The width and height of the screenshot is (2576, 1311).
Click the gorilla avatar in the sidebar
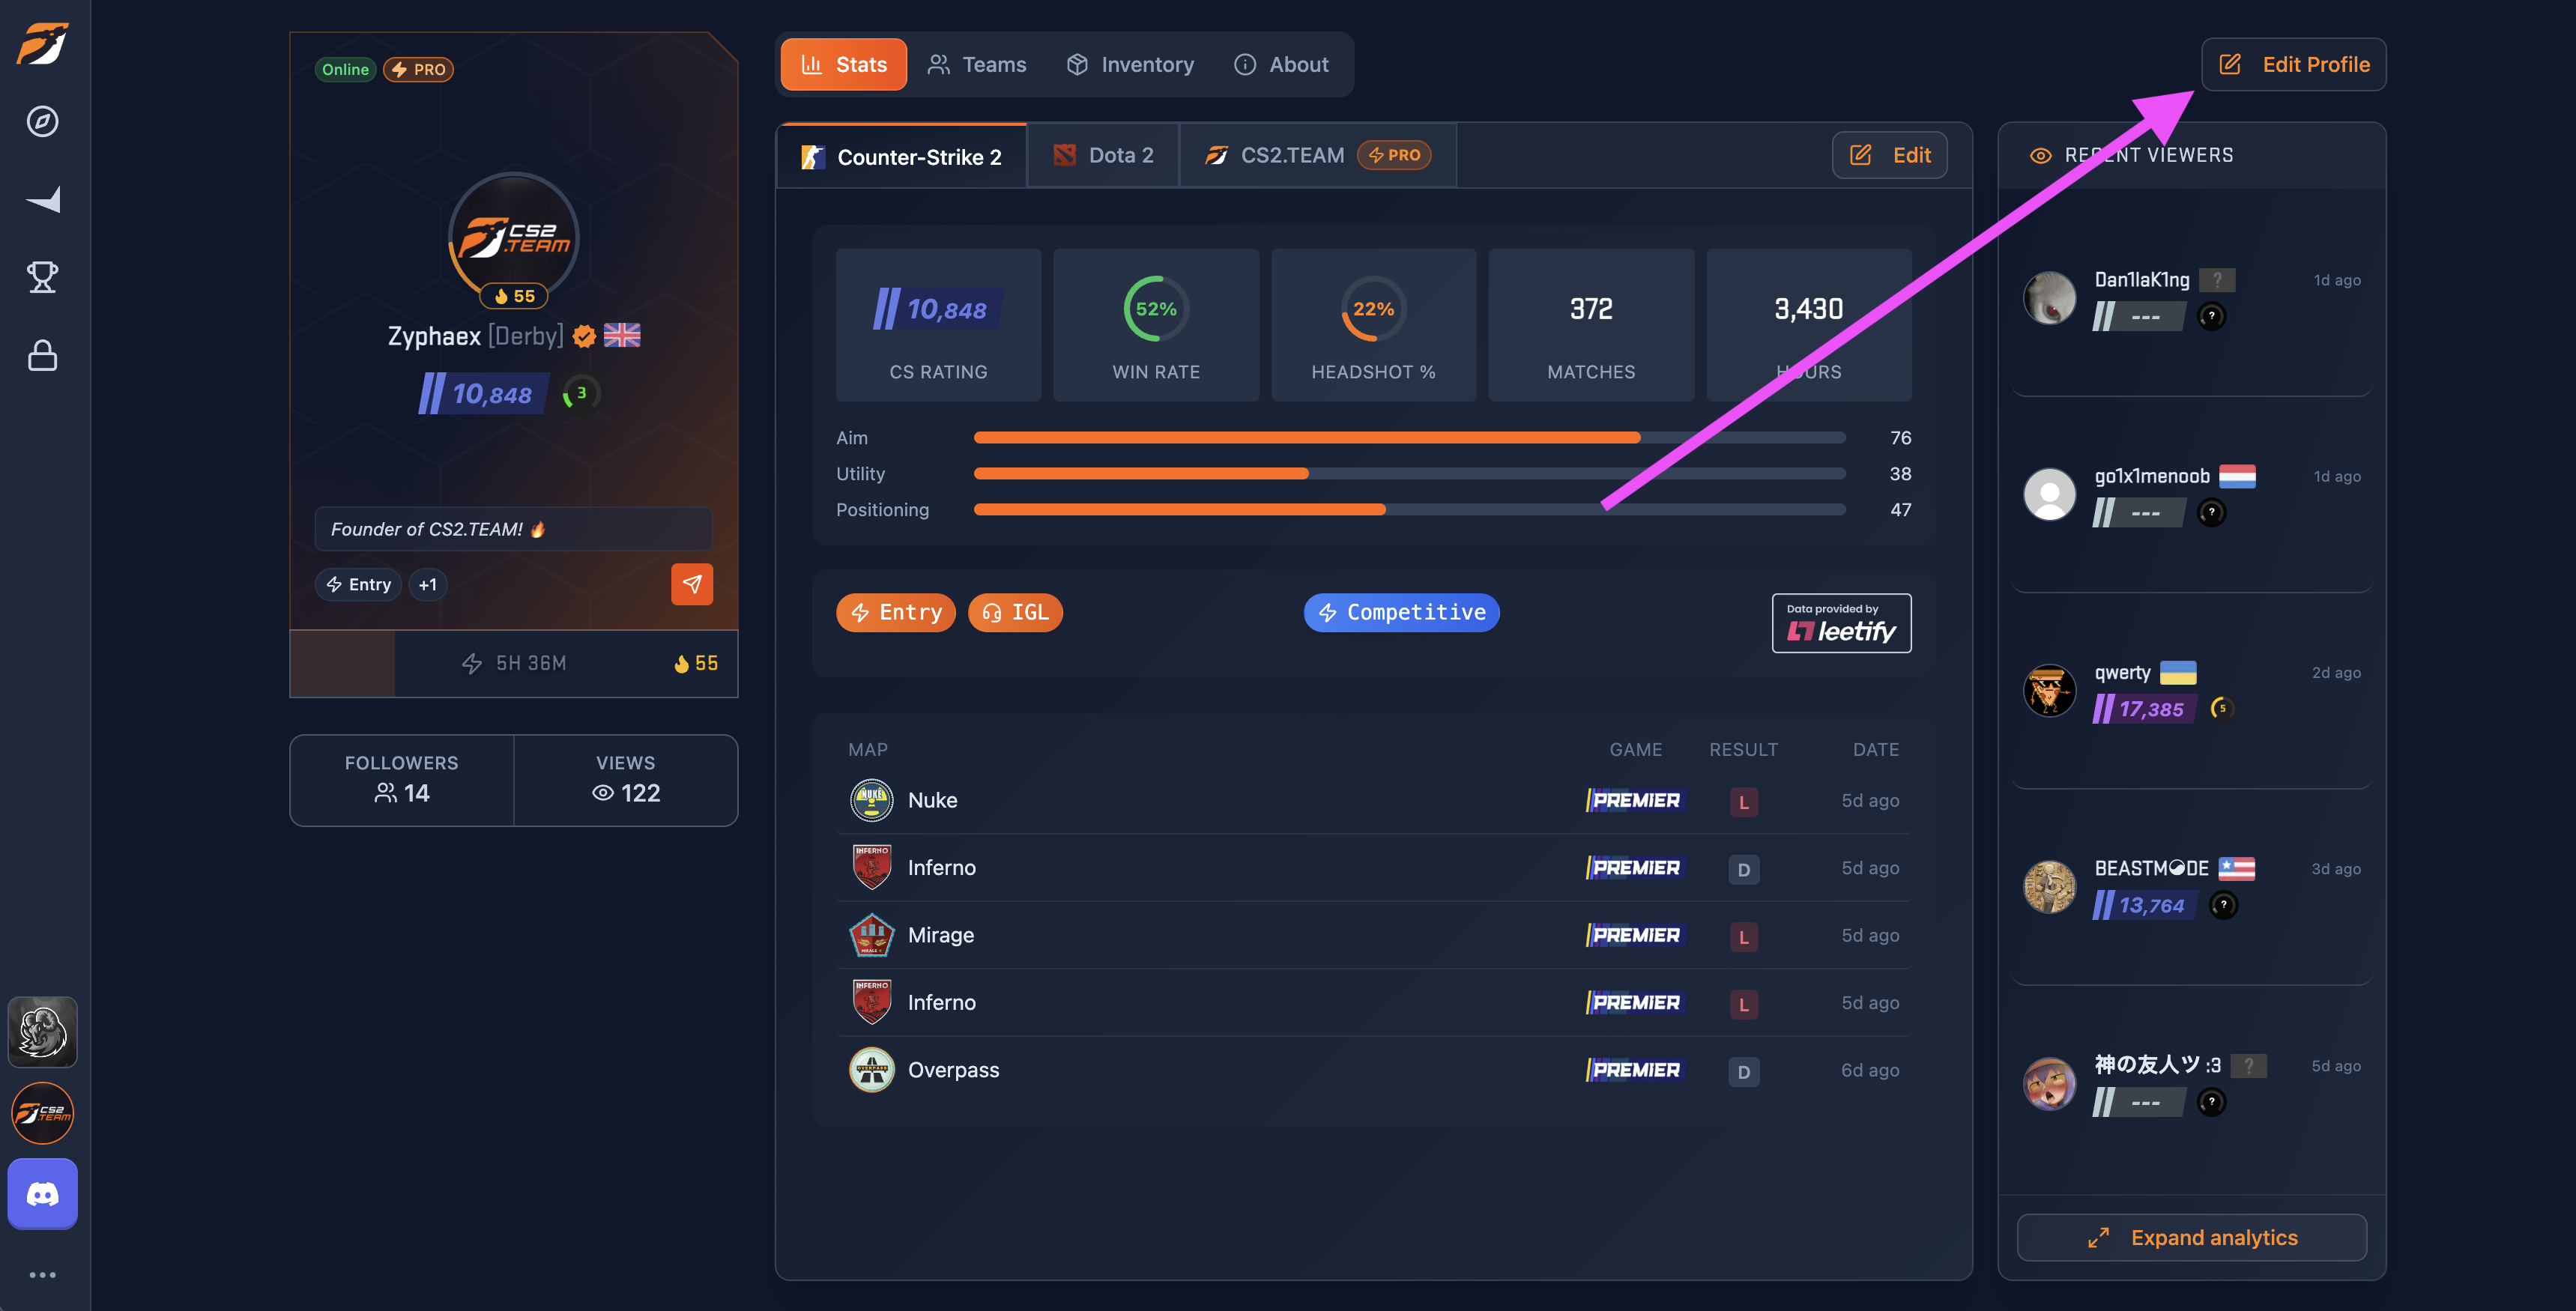click(x=42, y=1031)
